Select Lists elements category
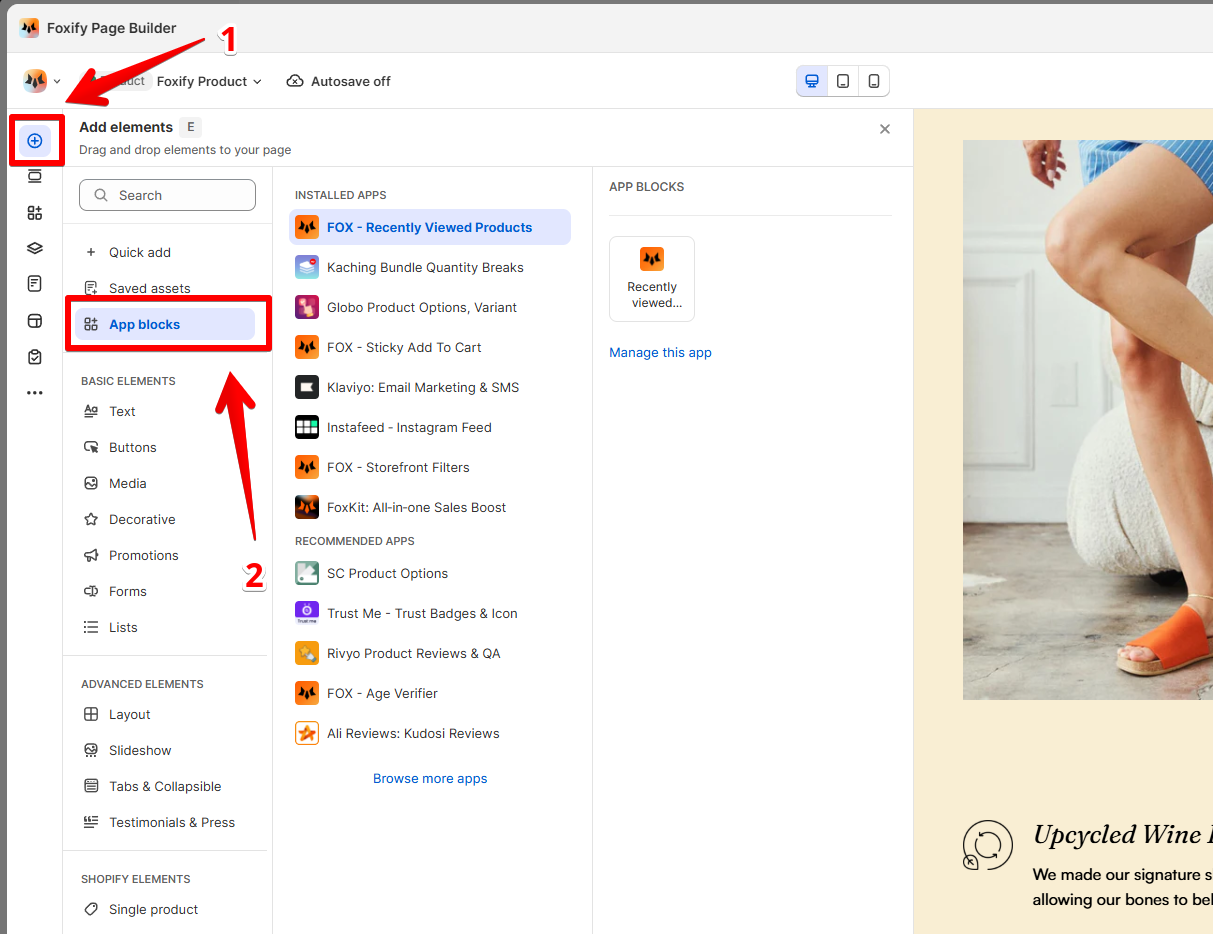The image size is (1213, 934). pos(165,627)
